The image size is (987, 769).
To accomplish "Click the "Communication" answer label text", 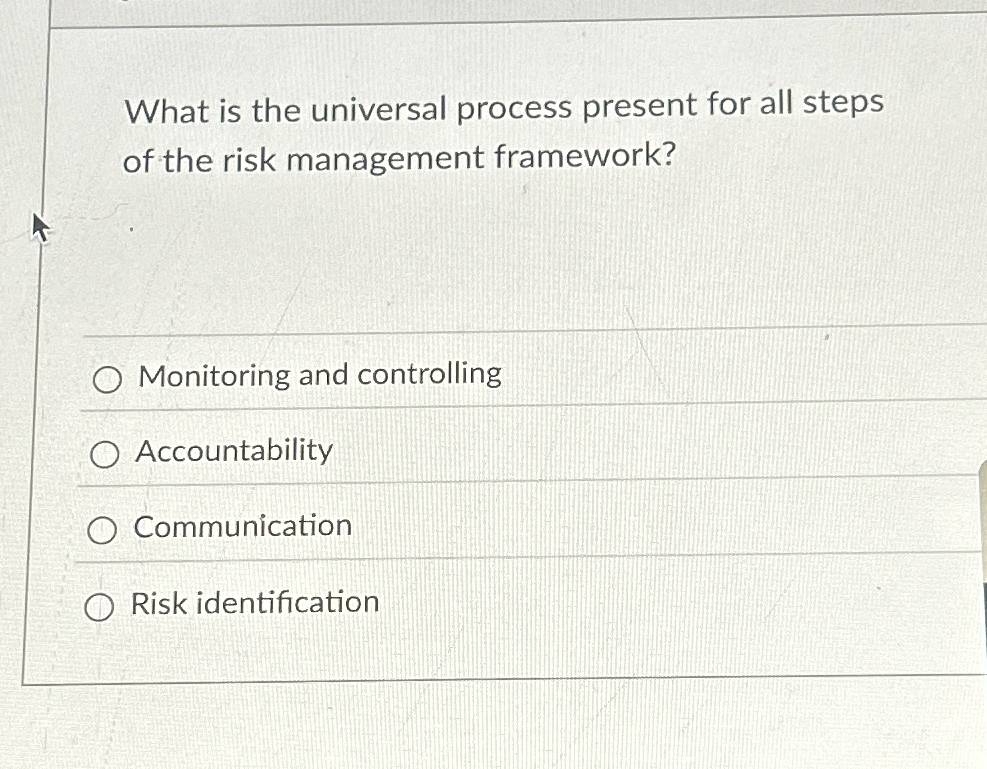I will 242,526.
